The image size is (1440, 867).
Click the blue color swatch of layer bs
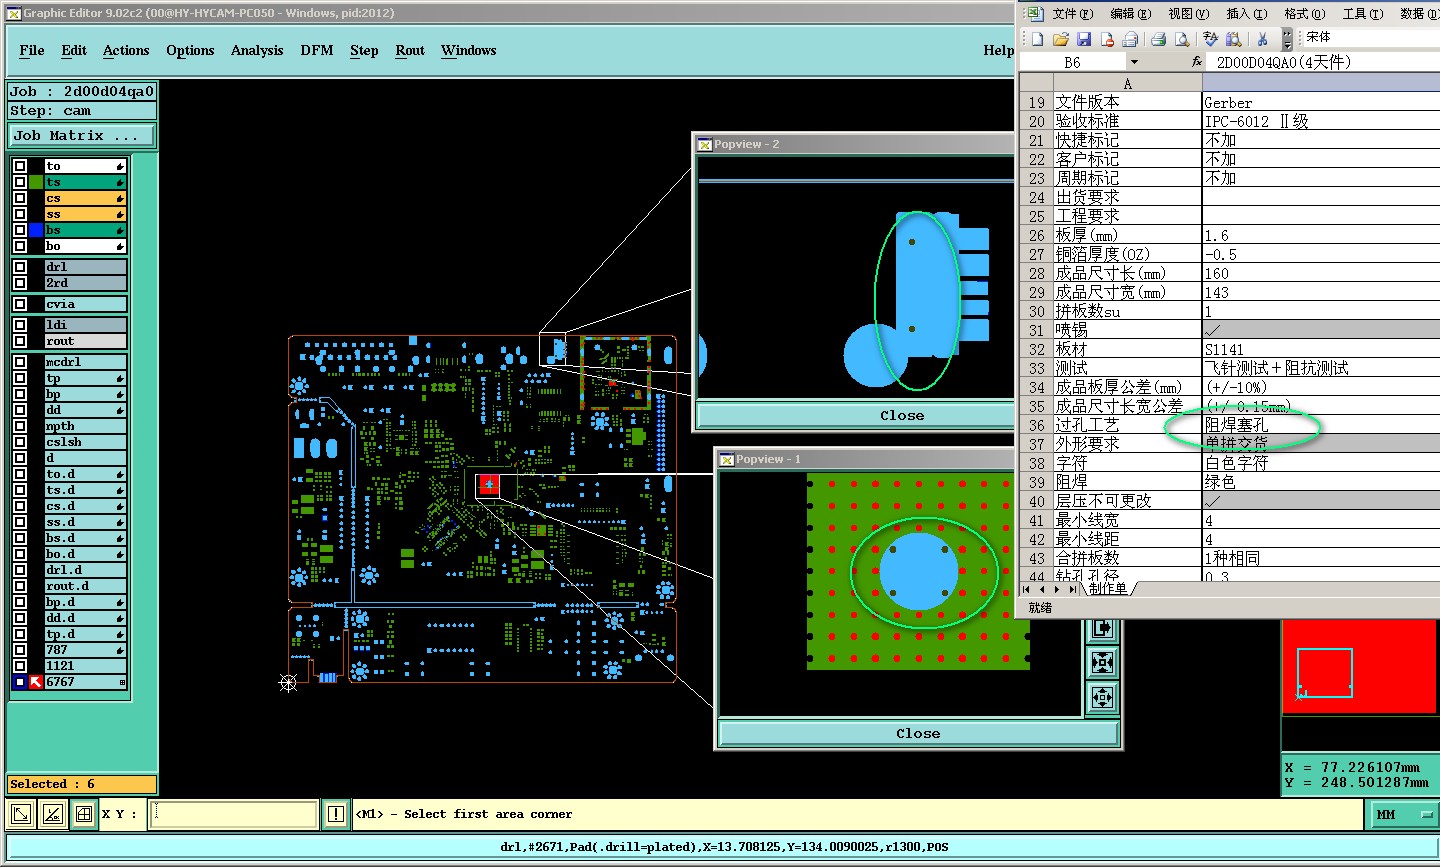coord(36,230)
